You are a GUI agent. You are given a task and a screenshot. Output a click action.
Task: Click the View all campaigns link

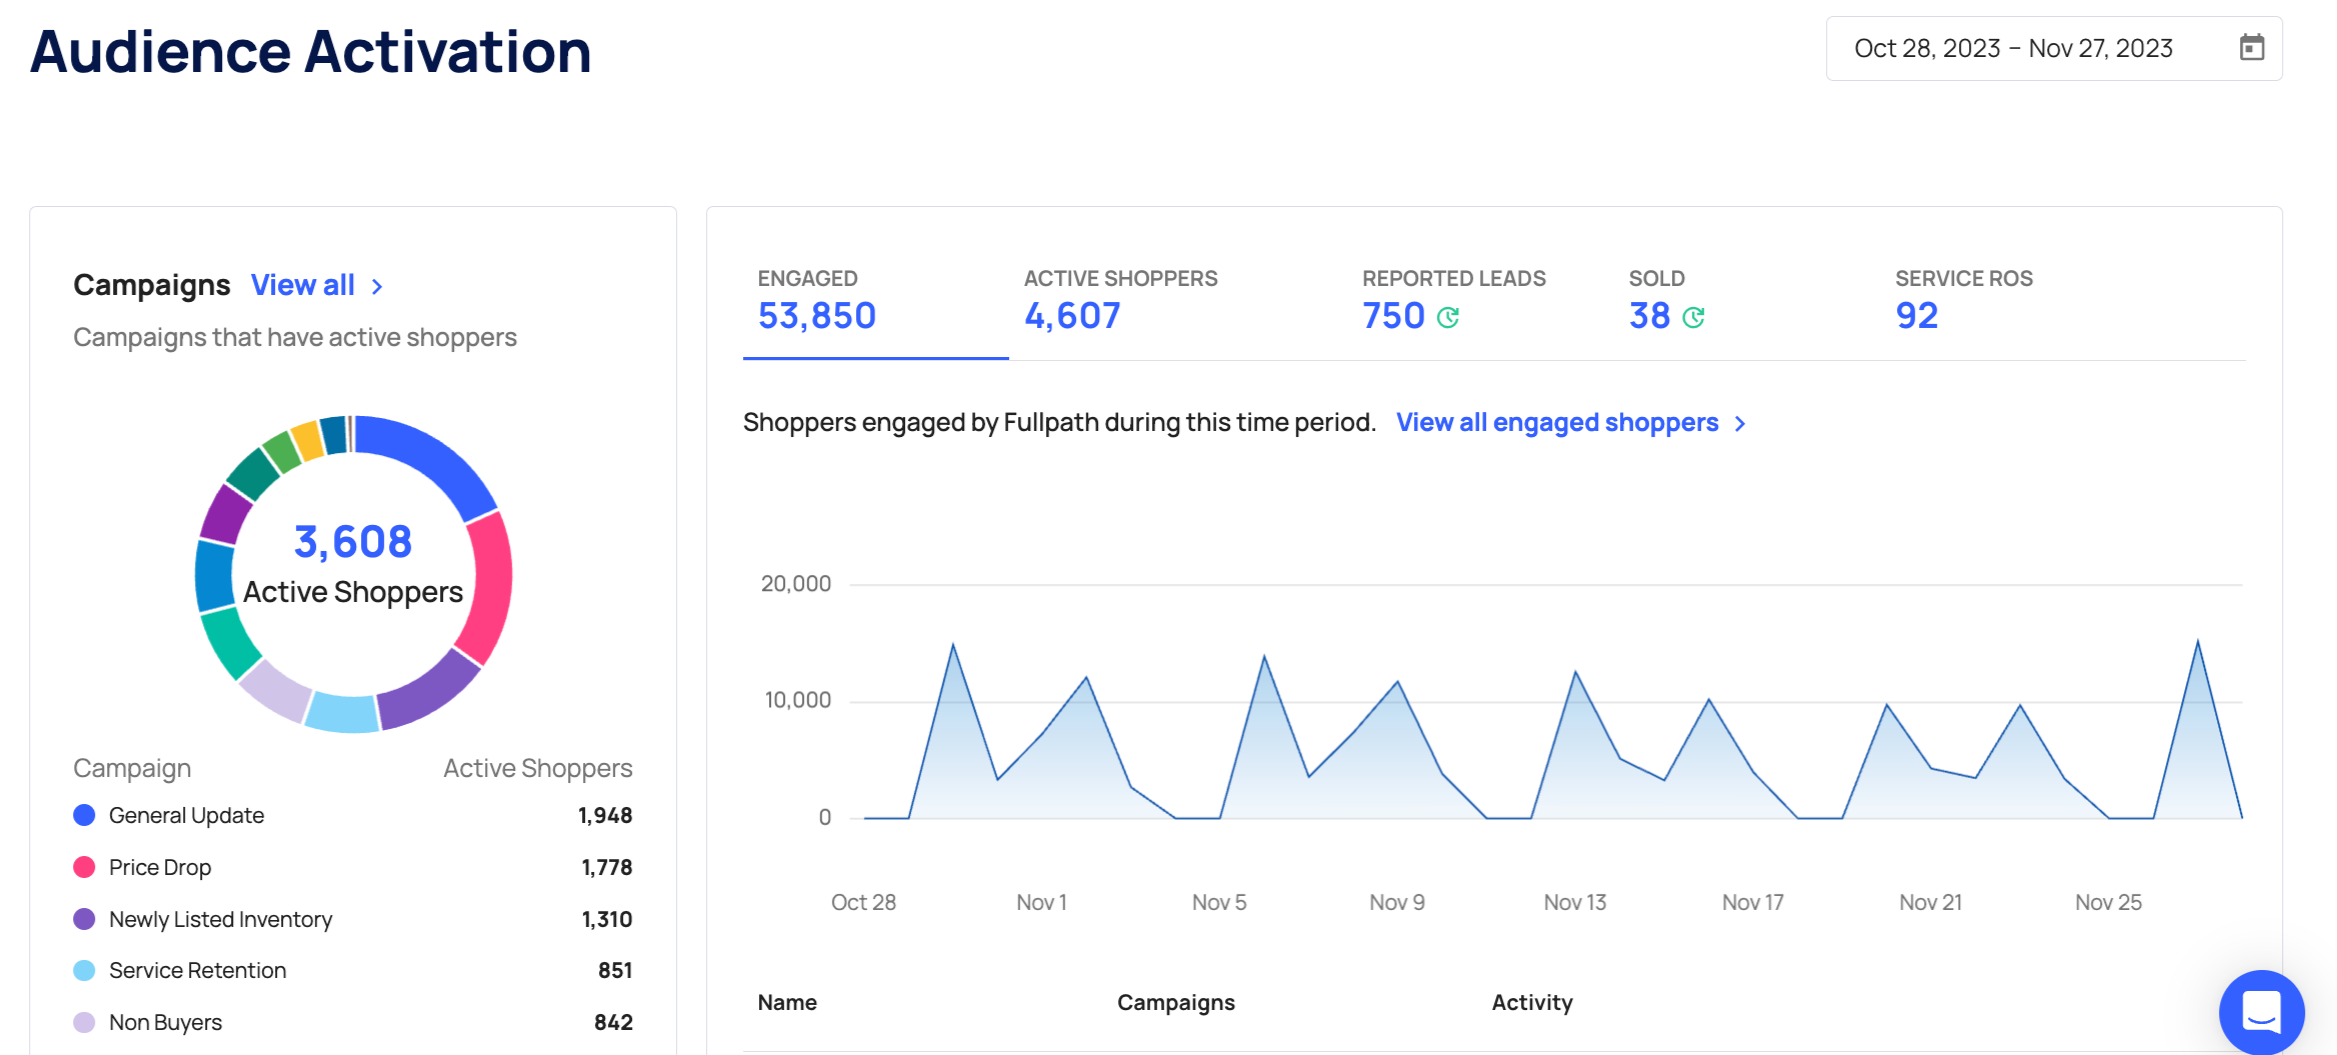tap(303, 286)
